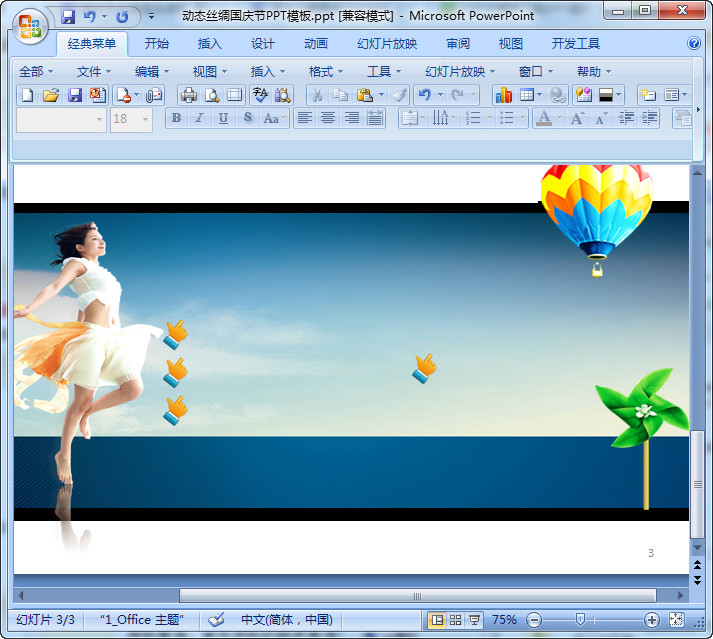
Task: Click the spell check icon in status bar
Action: (x=216, y=620)
